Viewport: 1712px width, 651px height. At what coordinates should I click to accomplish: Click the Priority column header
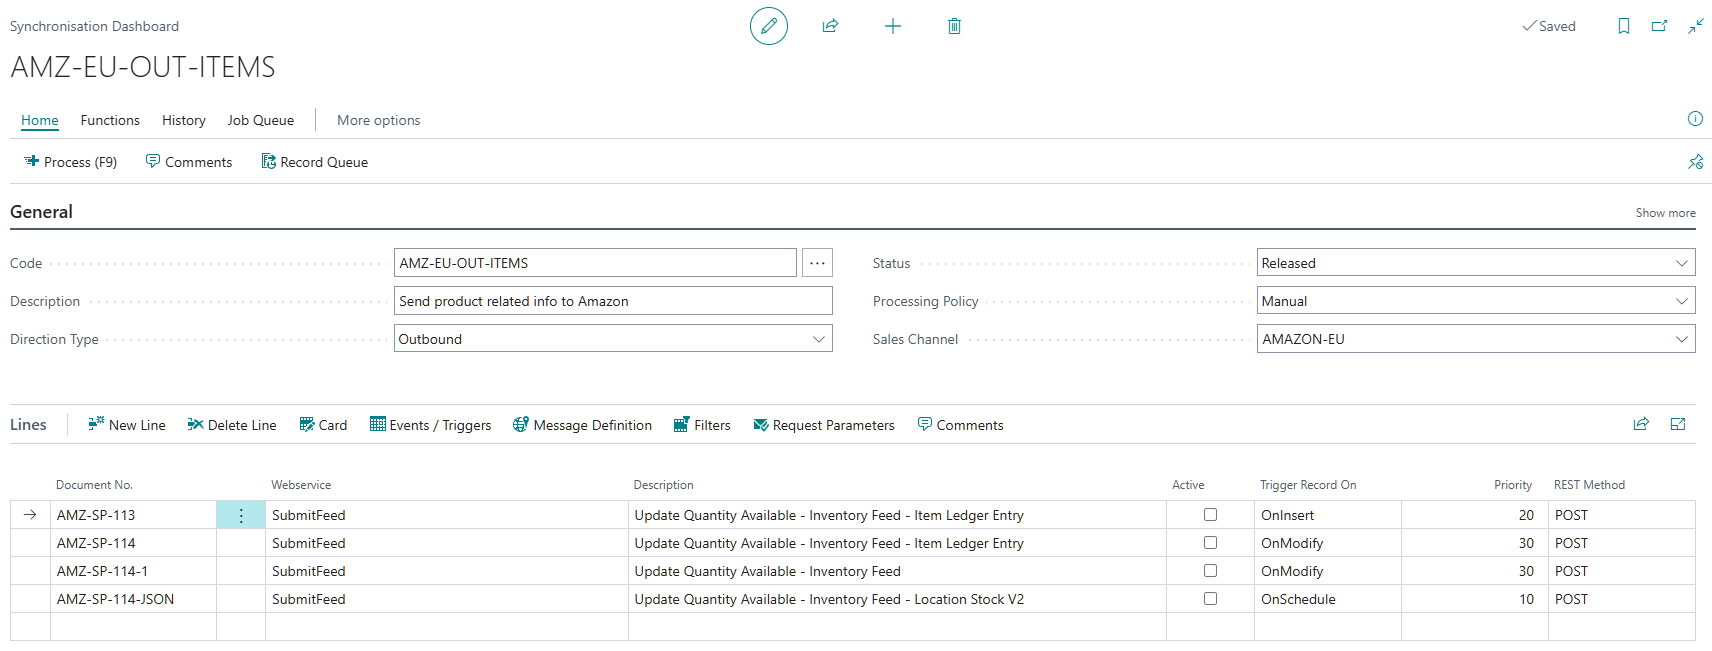(1513, 485)
